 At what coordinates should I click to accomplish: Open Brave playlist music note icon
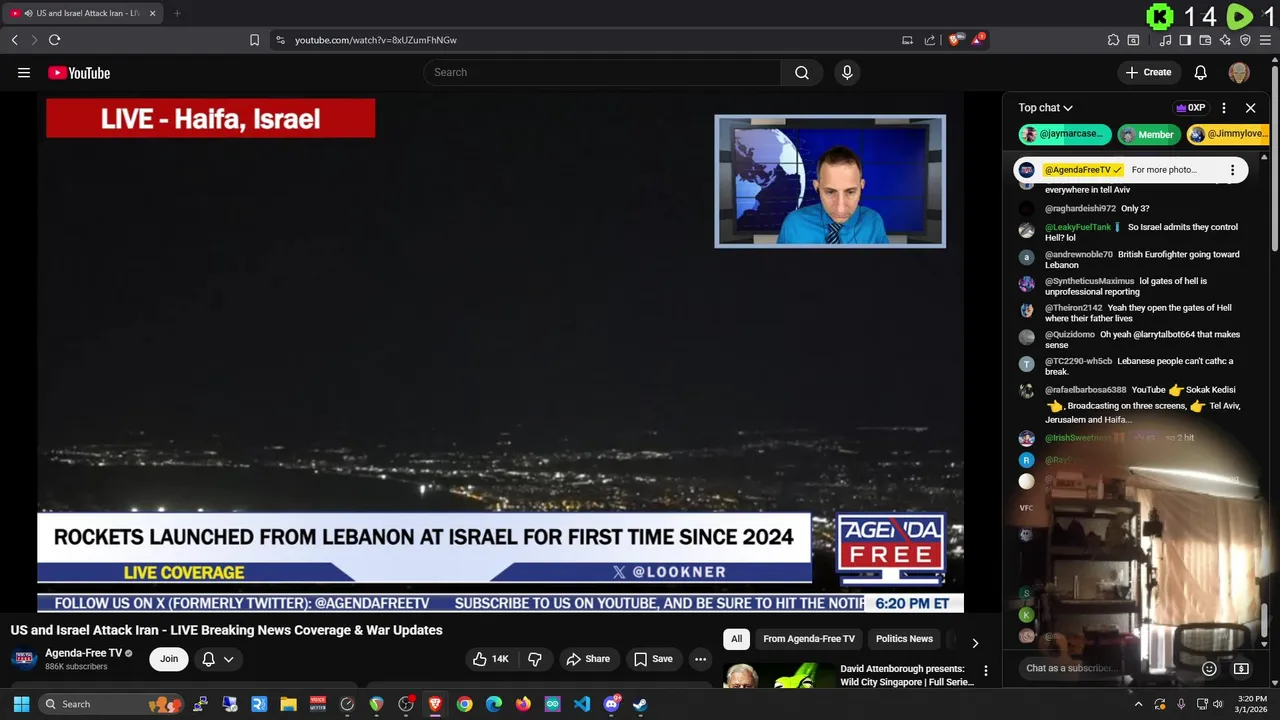pyautogui.click(x=1165, y=40)
